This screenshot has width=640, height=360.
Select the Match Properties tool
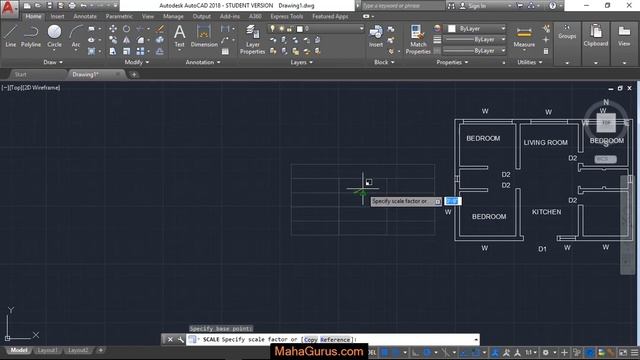[418, 39]
